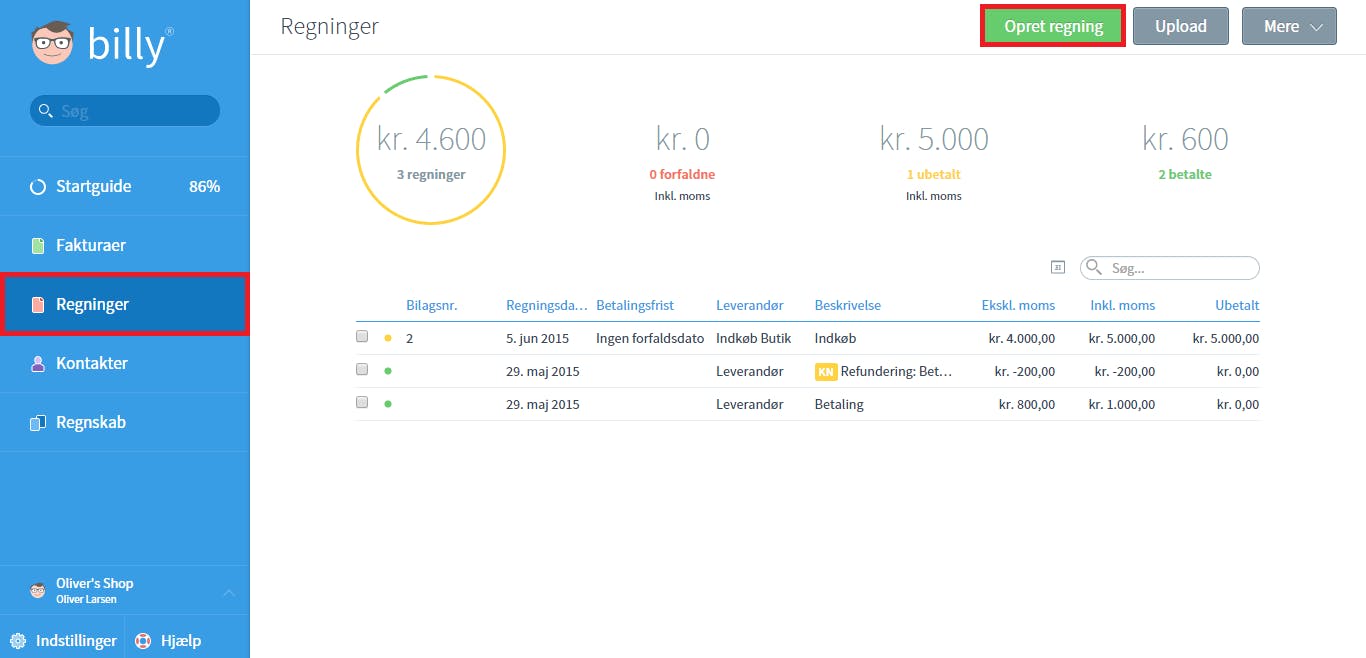Viewport: 1366px width, 658px height.
Task: Select Regninger in the sidebar
Action: point(125,304)
